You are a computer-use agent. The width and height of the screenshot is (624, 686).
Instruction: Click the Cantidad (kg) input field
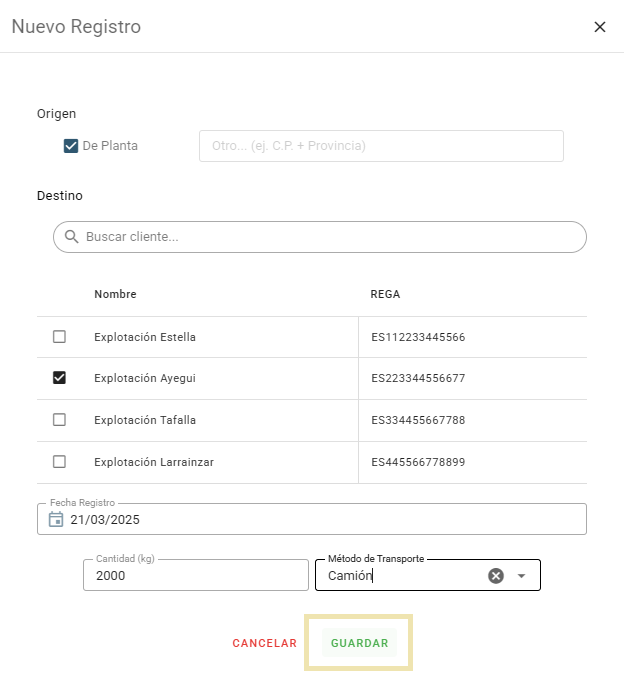point(196,575)
